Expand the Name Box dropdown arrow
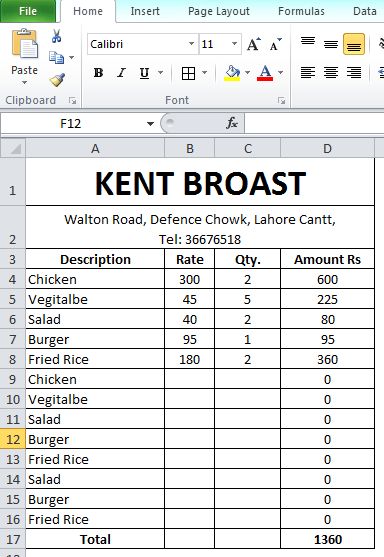384x557 pixels. pos(150,124)
